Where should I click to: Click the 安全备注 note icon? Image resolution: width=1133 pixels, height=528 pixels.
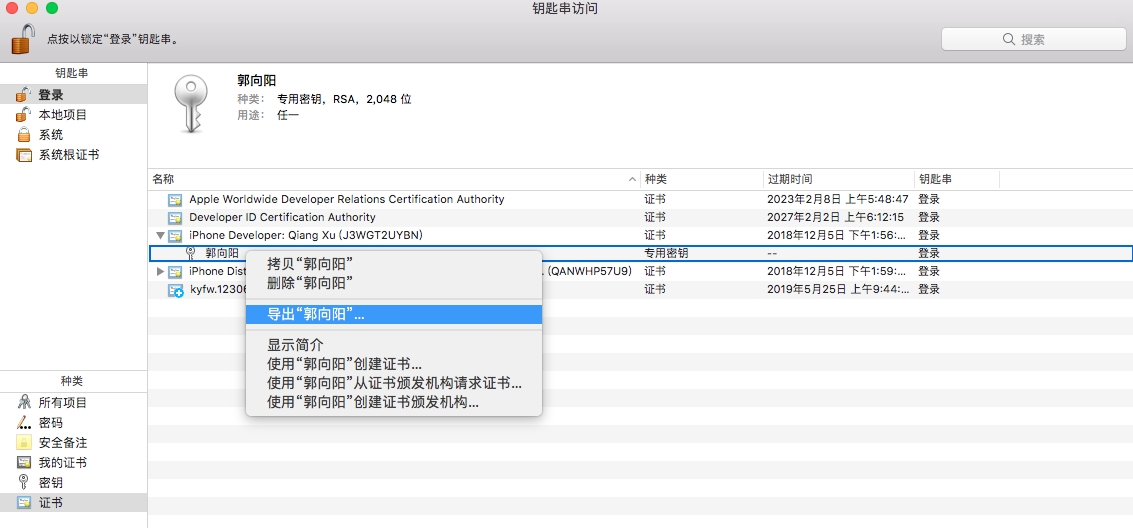pos(24,443)
